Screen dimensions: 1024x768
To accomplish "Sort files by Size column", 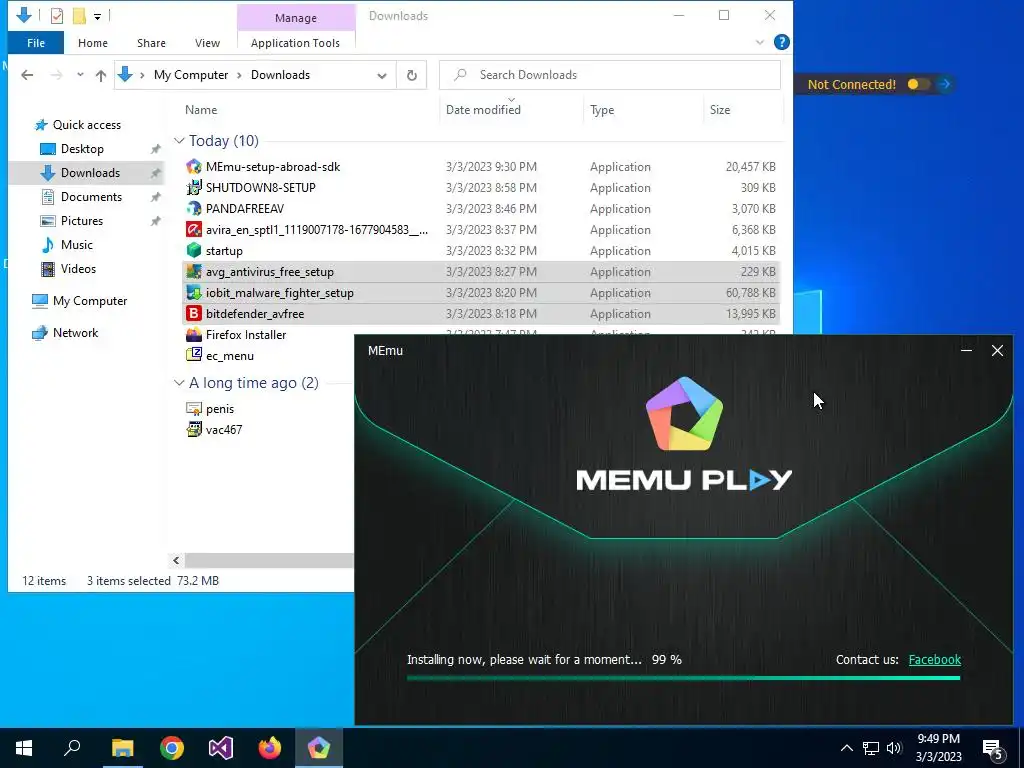I will 720,110.
